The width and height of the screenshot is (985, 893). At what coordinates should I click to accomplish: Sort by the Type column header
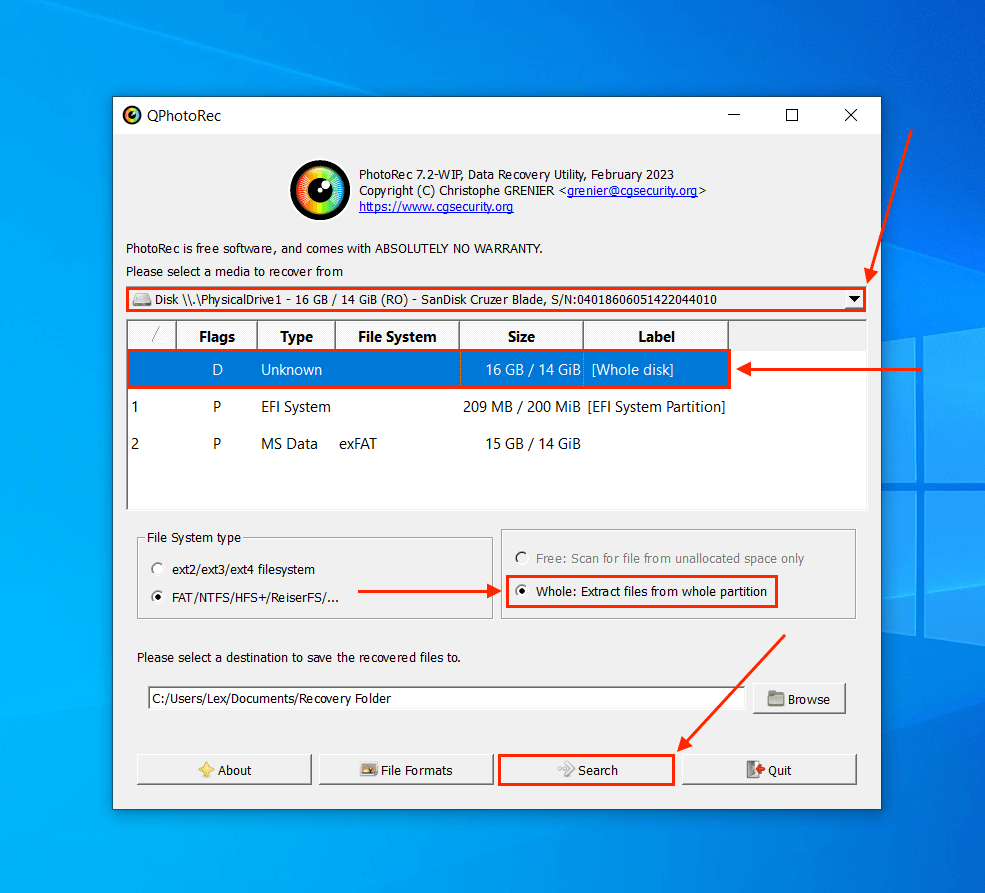tap(297, 337)
